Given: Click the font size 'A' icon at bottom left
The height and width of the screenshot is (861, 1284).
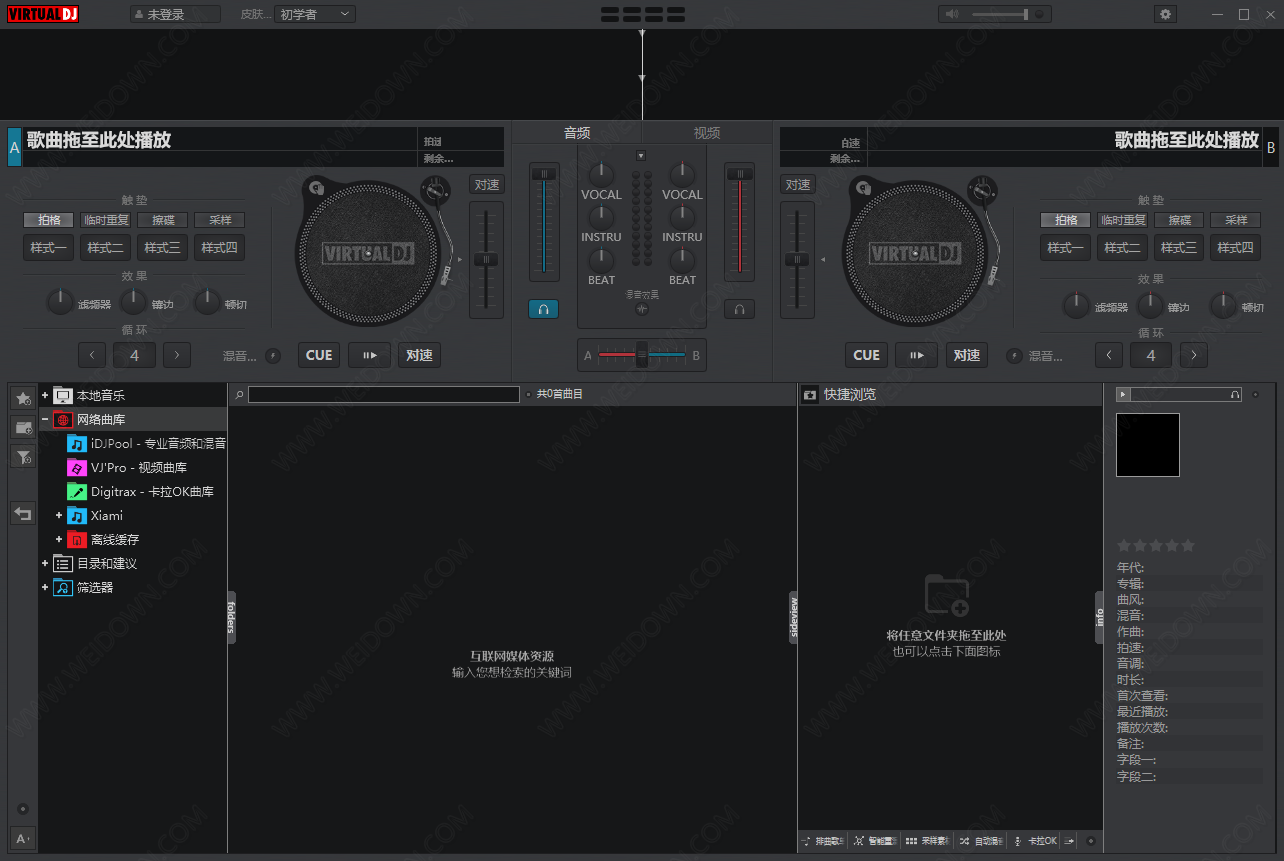Looking at the screenshot, I should pyautogui.click(x=22, y=838).
